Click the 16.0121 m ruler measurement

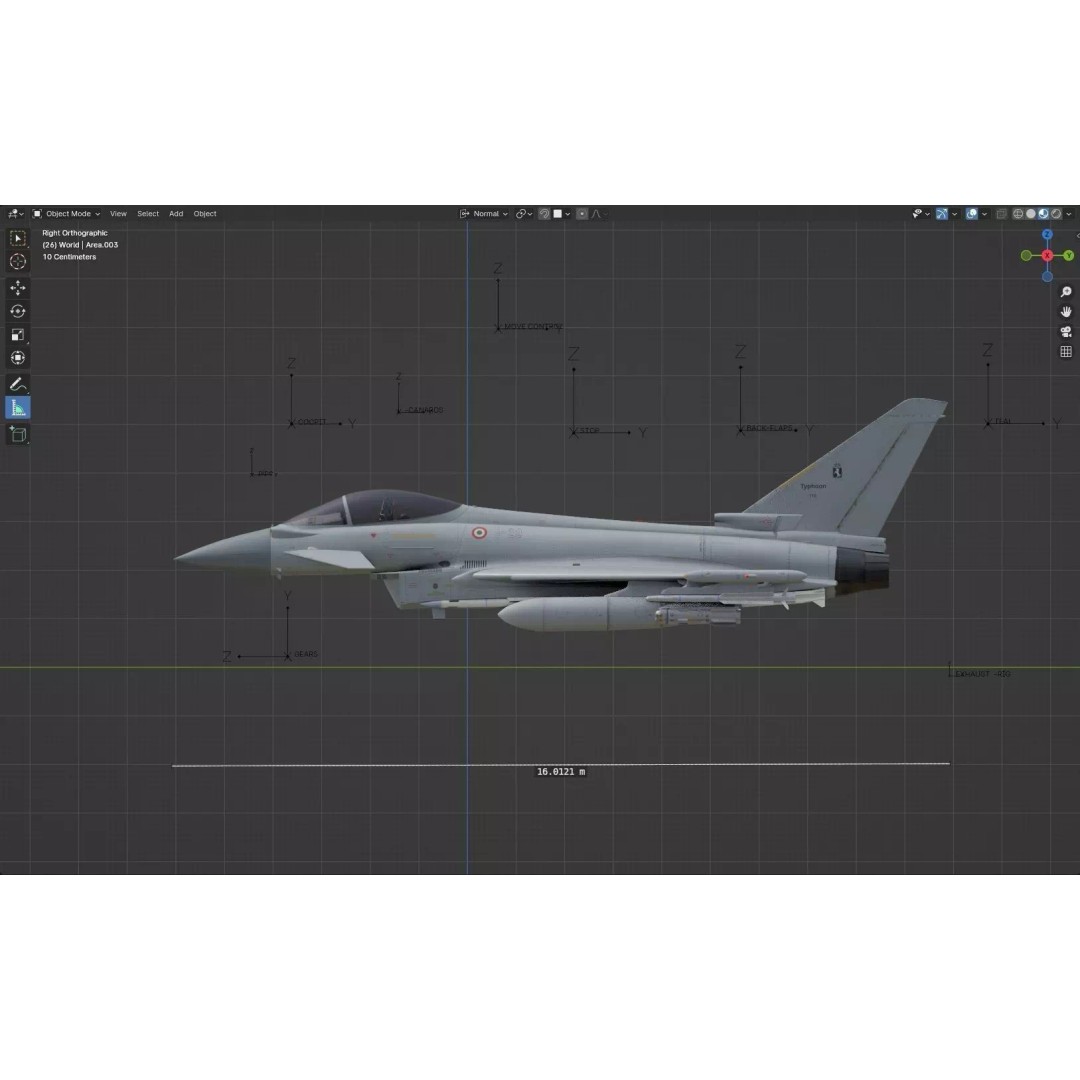click(561, 772)
